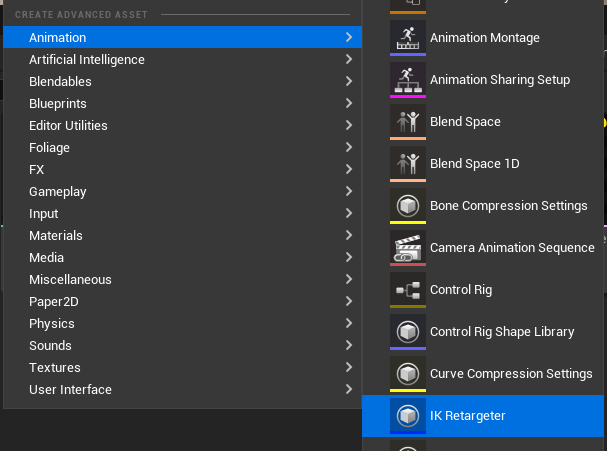607x451 pixels.
Task: Click the Gameplay label
Action: click(x=58, y=192)
